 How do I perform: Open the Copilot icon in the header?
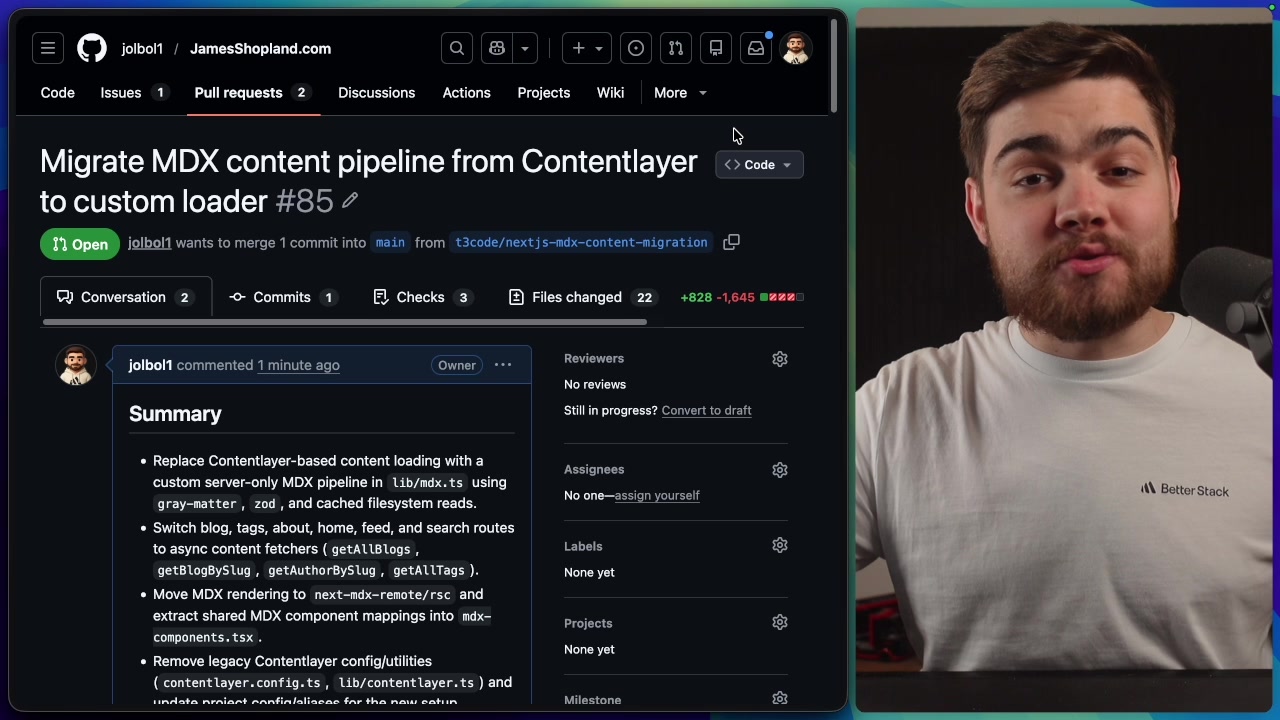[x=497, y=48]
